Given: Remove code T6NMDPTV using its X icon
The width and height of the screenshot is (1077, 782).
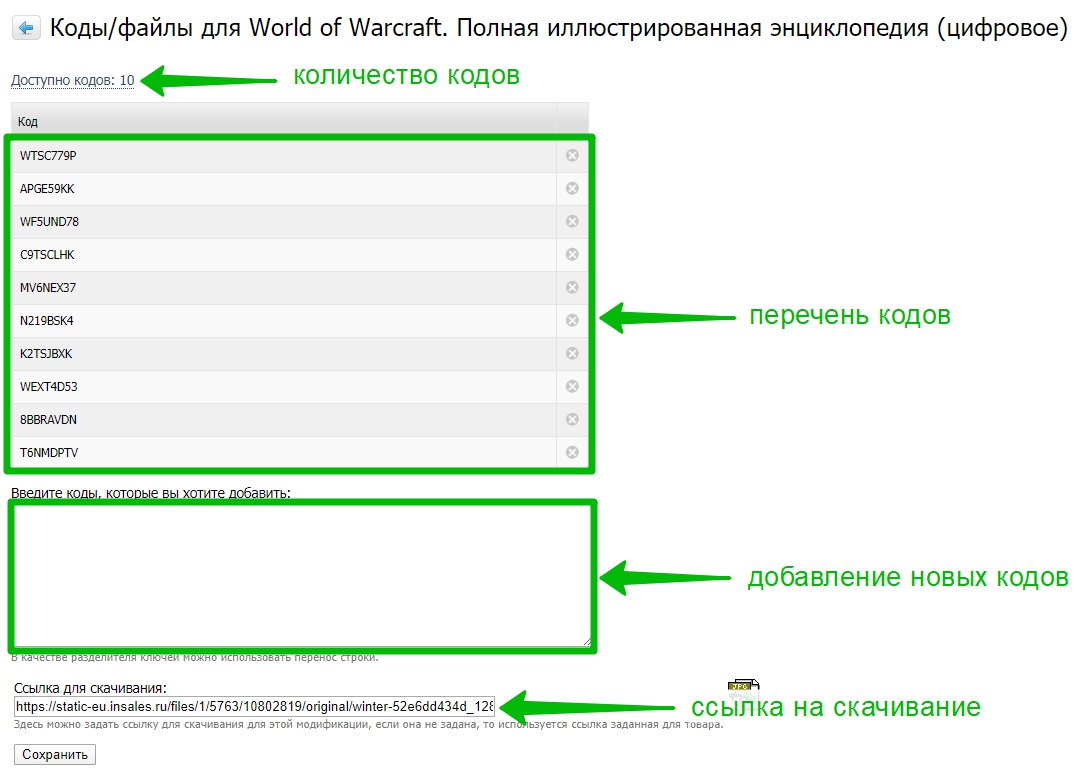Looking at the screenshot, I should pos(572,452).
